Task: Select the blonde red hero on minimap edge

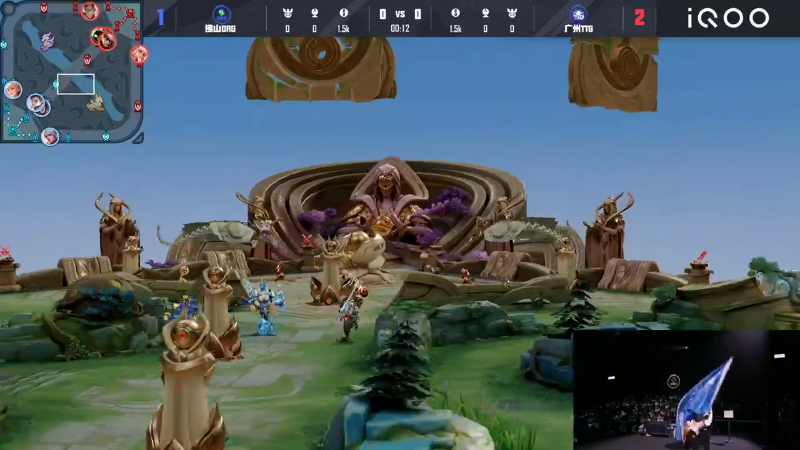Action: pos(139,54)
